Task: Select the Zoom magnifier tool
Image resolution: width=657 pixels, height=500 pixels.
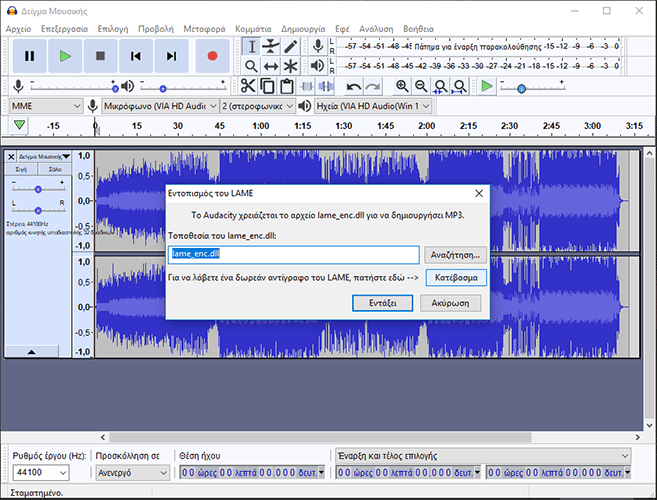Action: (x=251, y=66)
